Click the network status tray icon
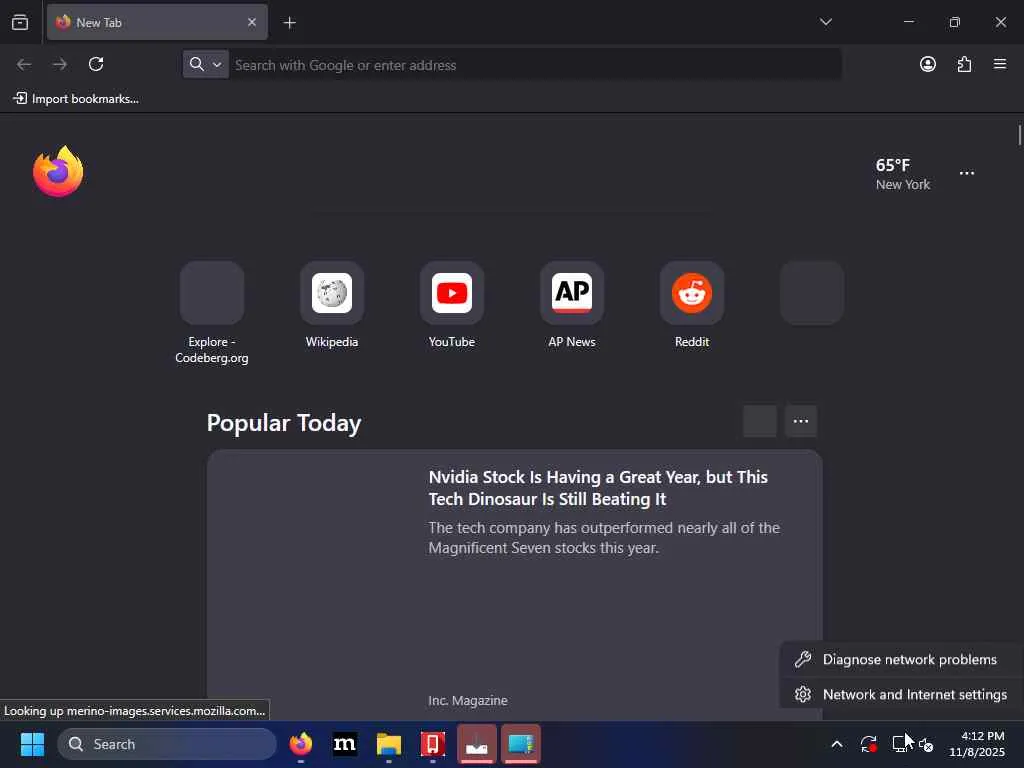 click(x=901, y=744)
